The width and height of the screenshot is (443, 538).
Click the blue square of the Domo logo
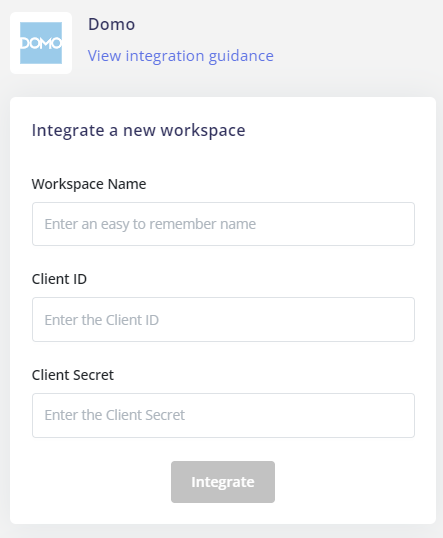click(x=41, y=43)
